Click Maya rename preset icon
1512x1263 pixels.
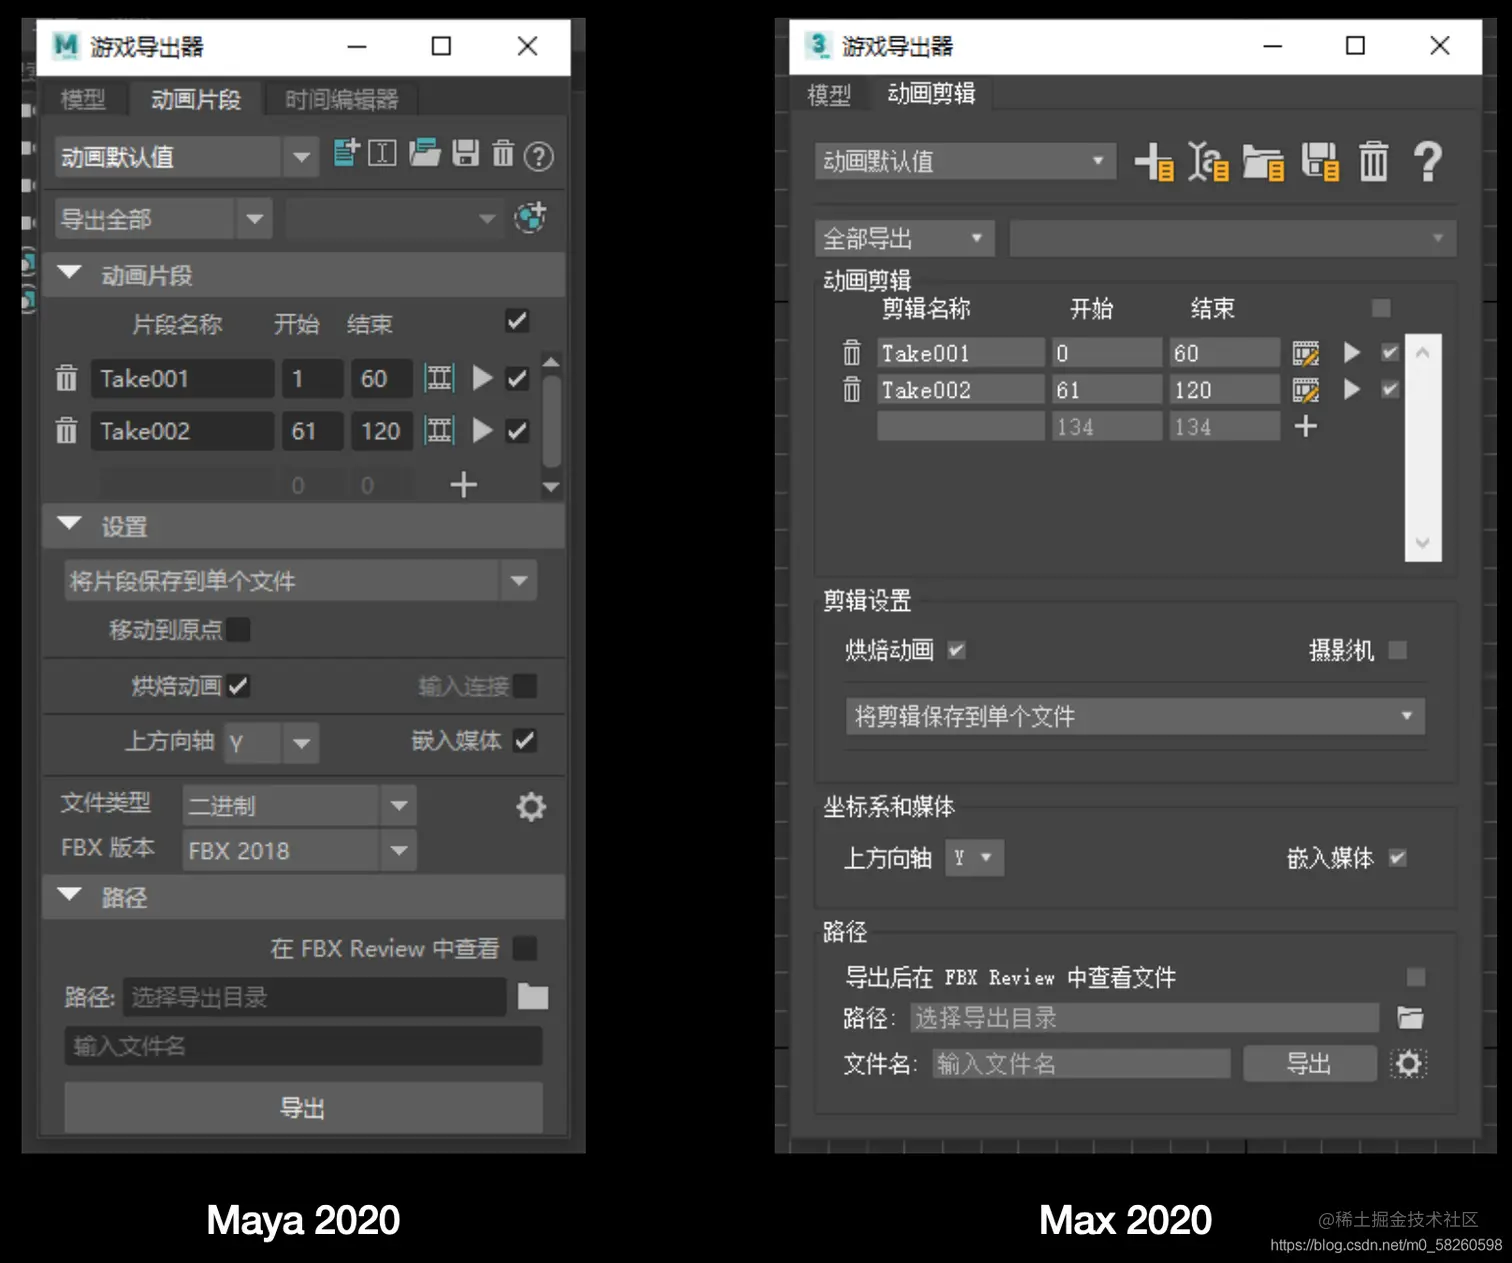tap(382, 153)
